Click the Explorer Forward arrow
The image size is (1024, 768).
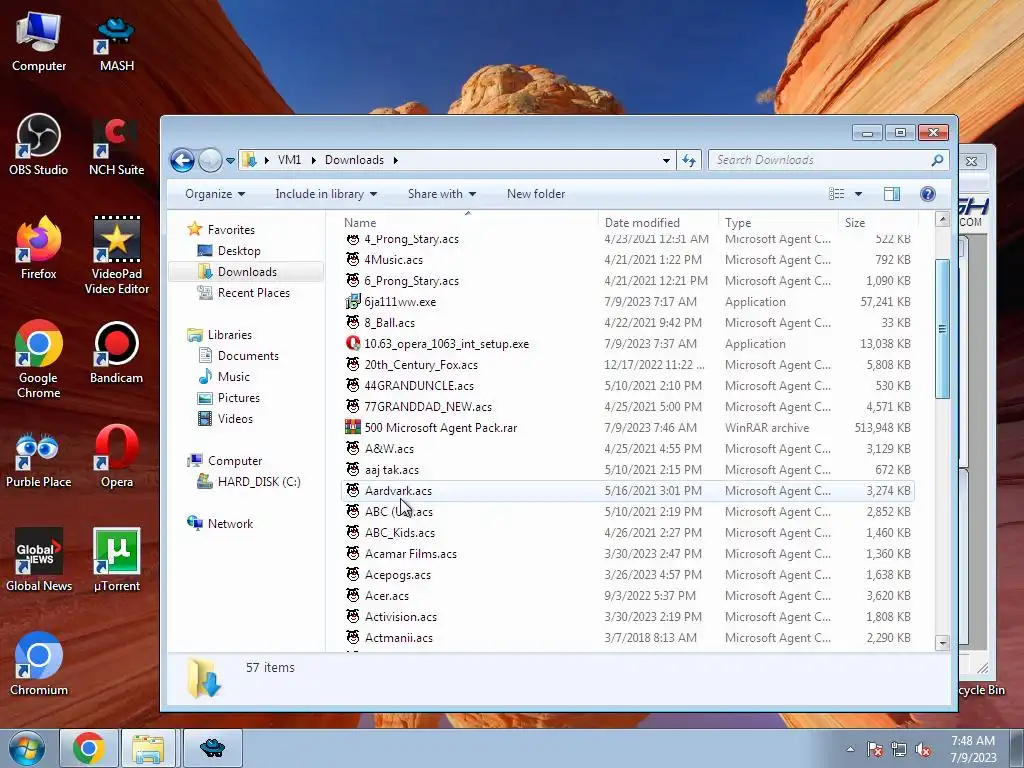click(210, 160)
